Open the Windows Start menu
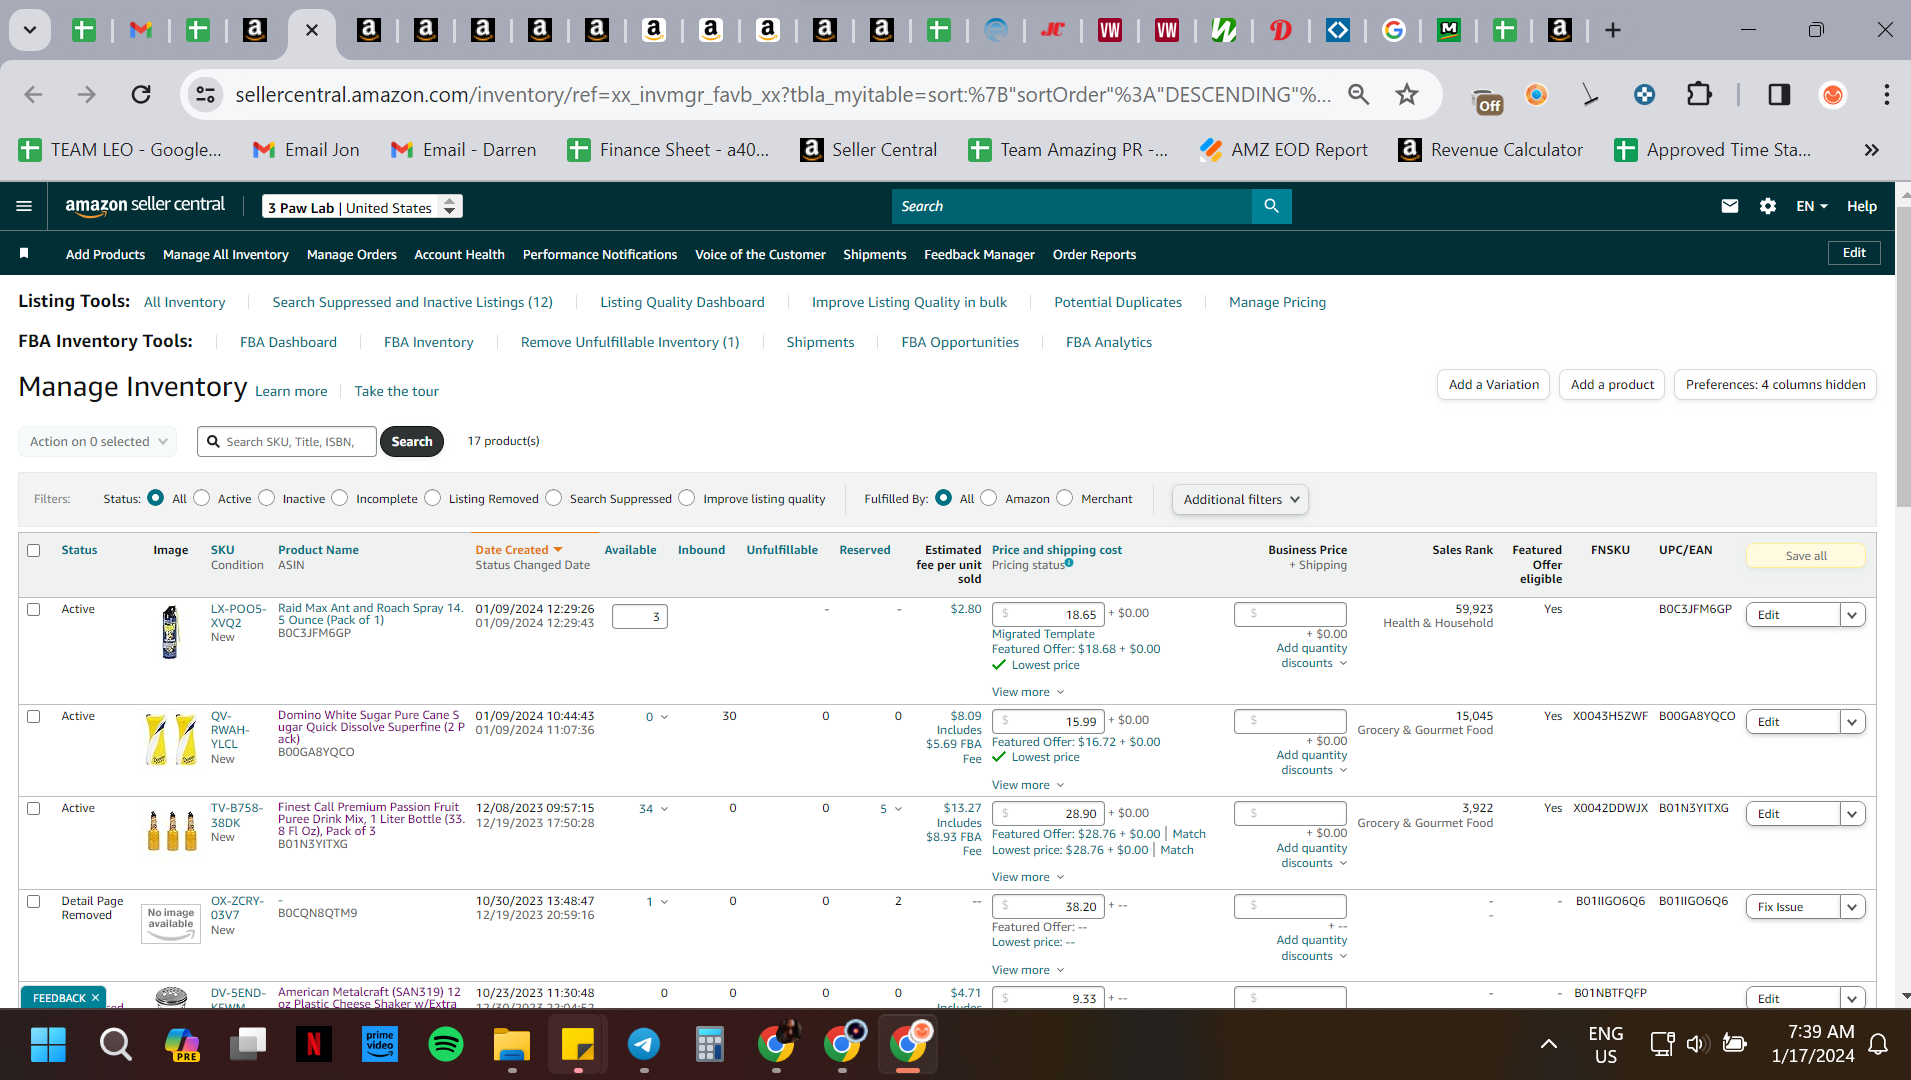The image size is (1911, 1080). point(48,1045)
